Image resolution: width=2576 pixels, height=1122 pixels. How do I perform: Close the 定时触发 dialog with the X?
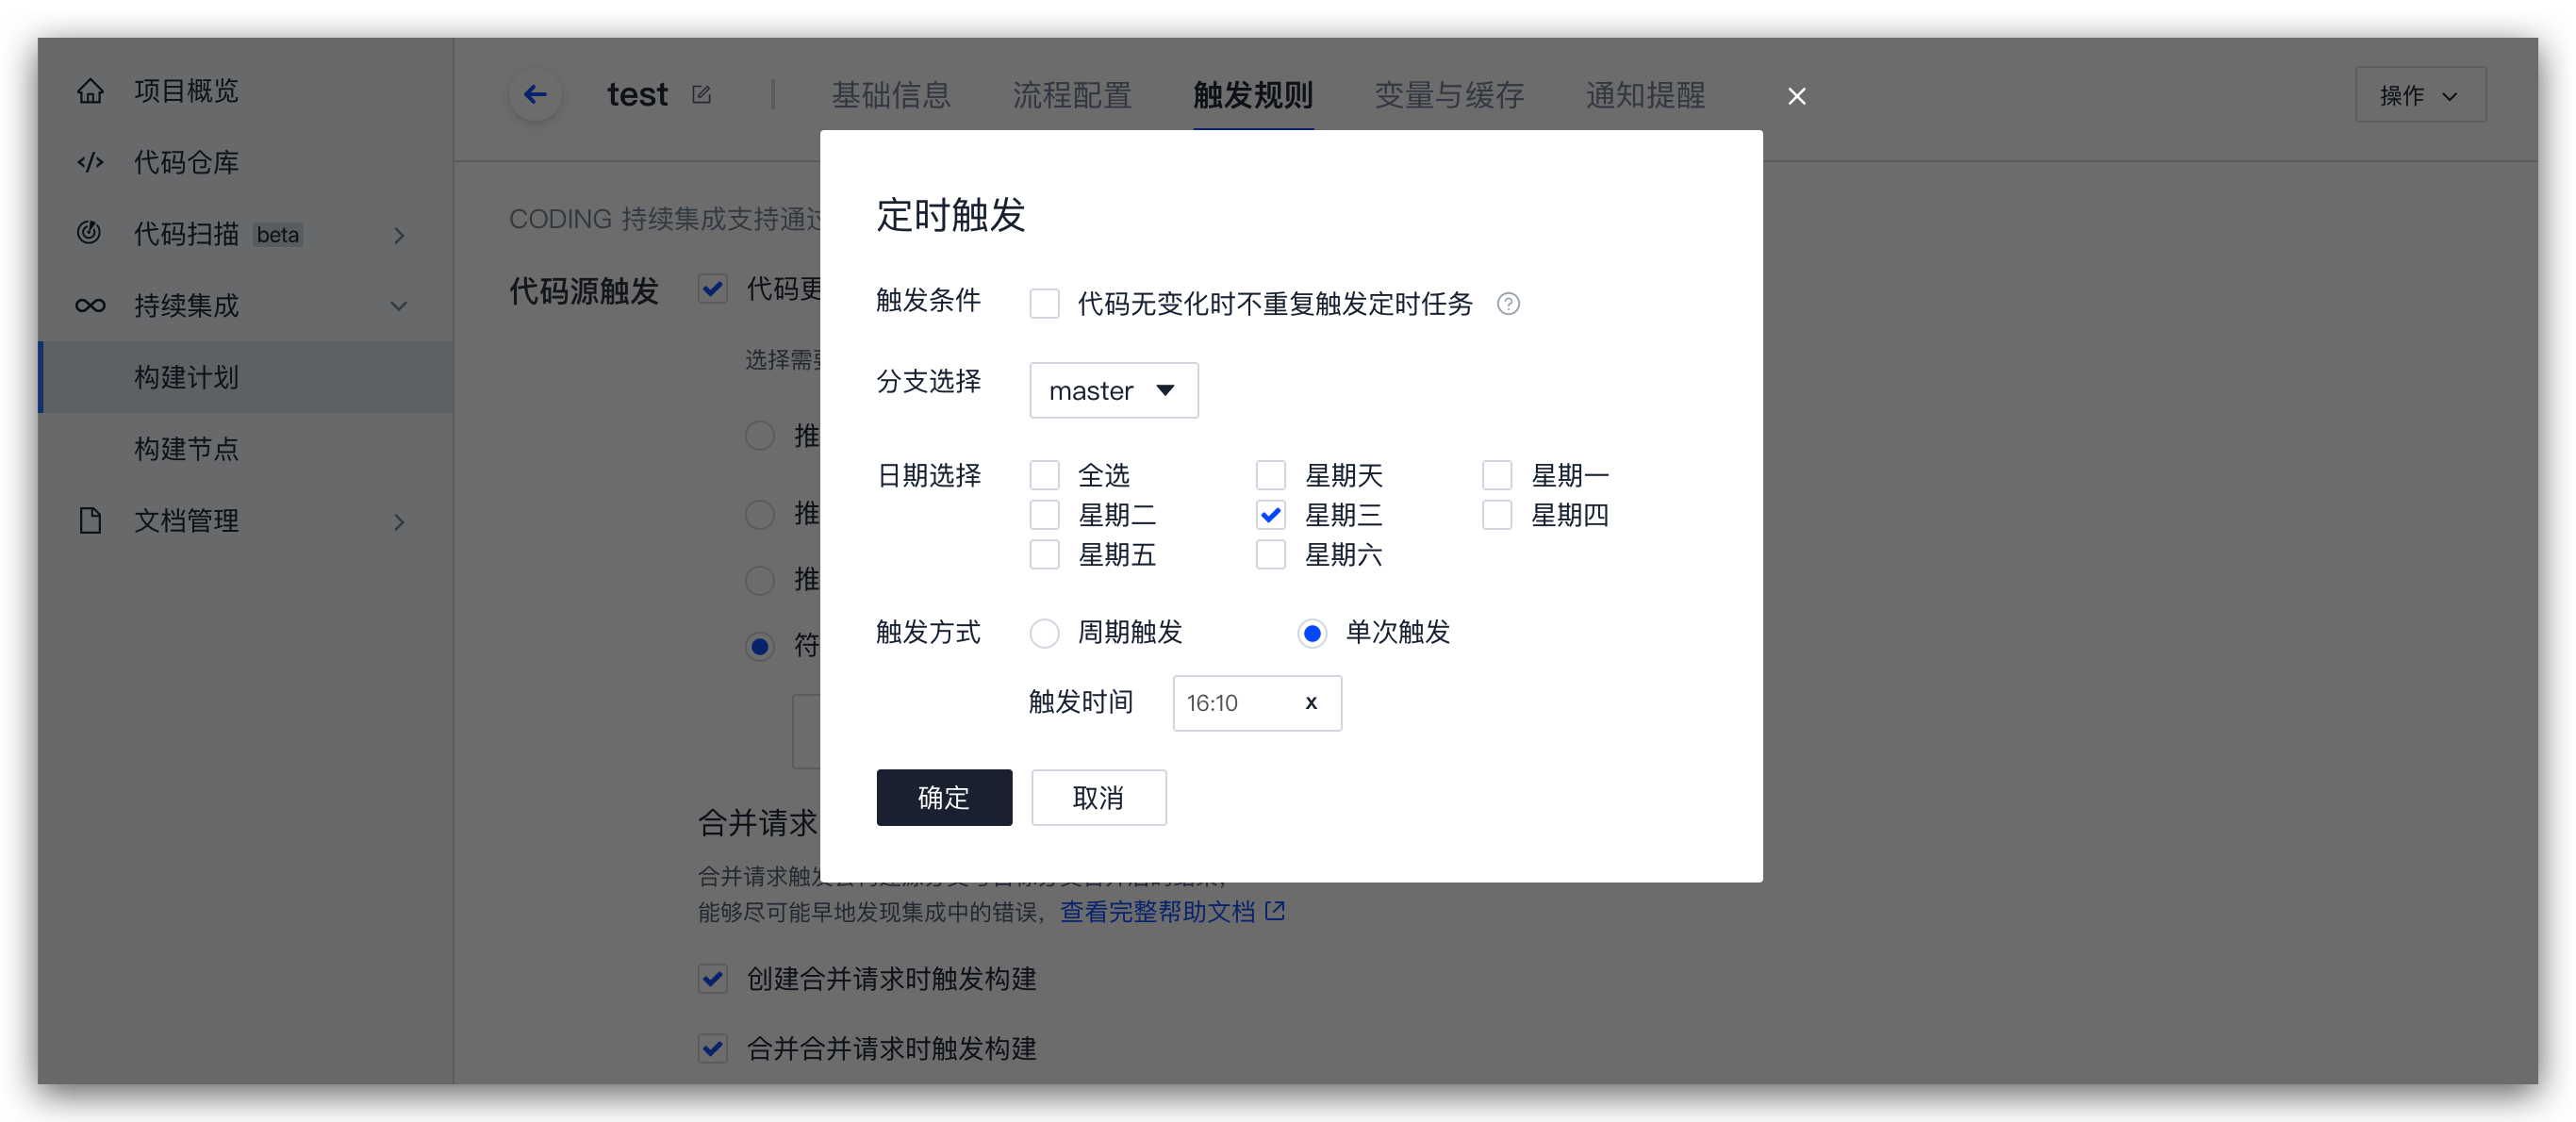point(1796,96)
